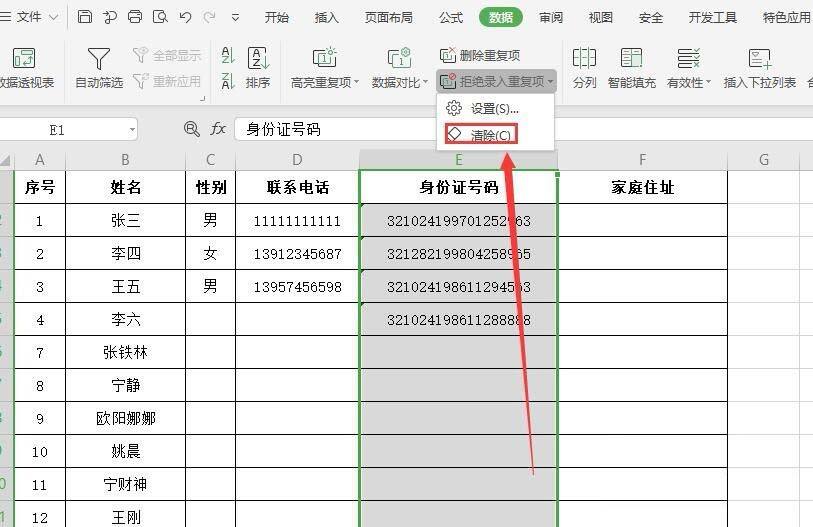813x527 pixels.
Task: Select column D header
Action: click(x=297, y=160)
